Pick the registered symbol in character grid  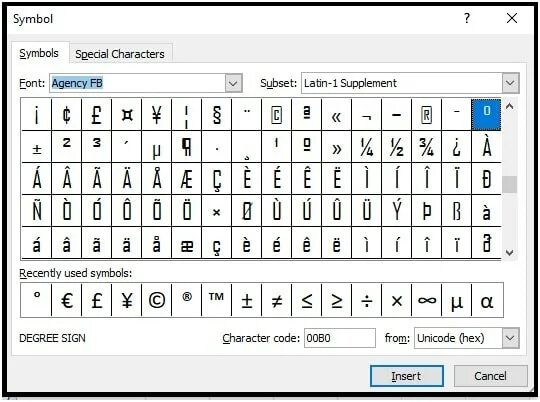pos(426,115)
